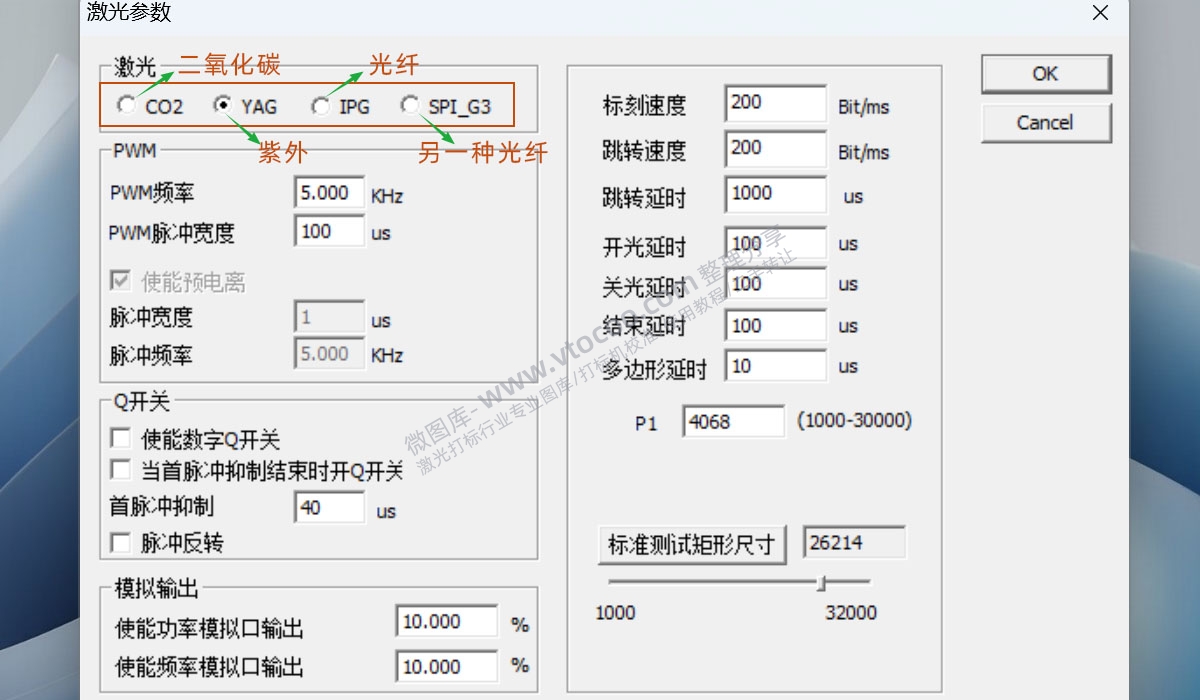Enable the 使能数字Q开关 checkbox
The height and width of the screenshot is (700, 1200).
120,437
